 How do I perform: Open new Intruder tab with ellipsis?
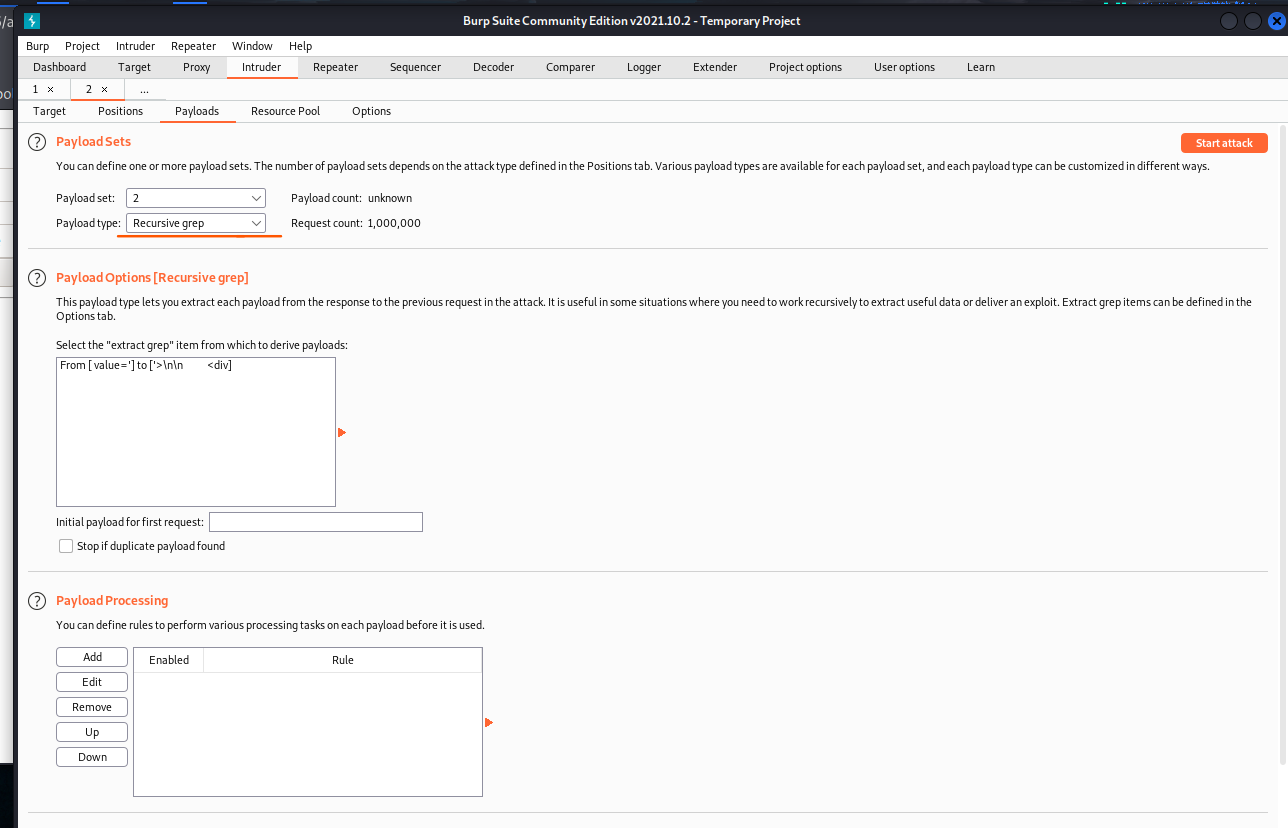tap(144, 89)
